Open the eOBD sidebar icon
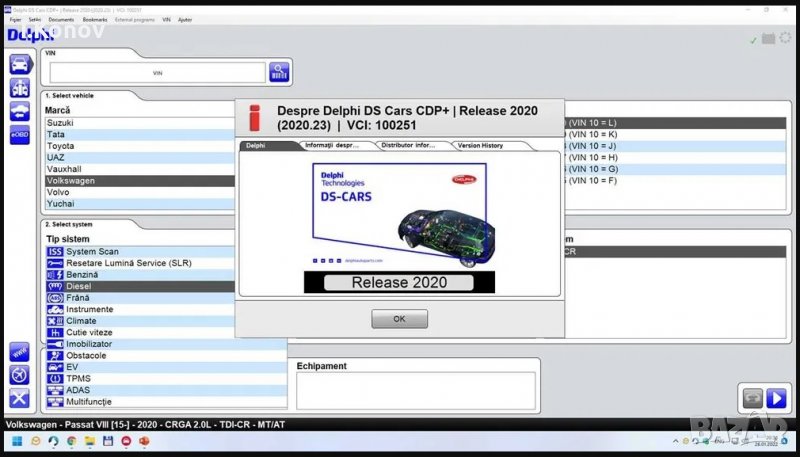The height and width of the screenshot is (457, 800). pos(19,134)
